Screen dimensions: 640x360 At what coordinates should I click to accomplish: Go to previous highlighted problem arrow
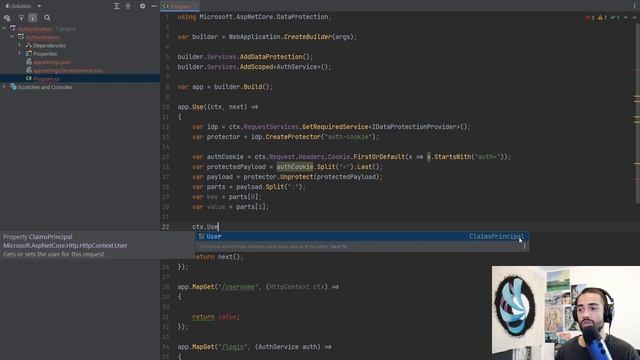pyautogui.click(x=626, y=18)
